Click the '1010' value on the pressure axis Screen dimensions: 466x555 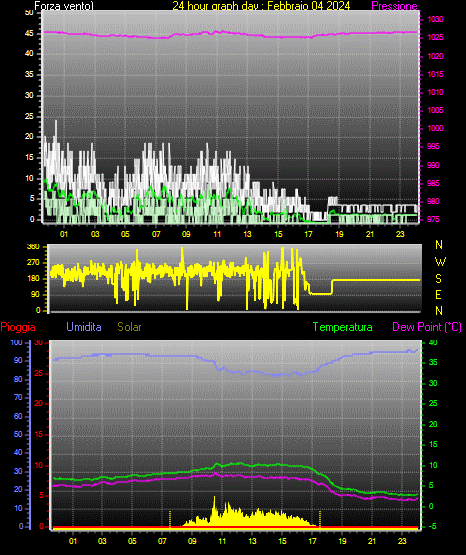tap(435, 92)
